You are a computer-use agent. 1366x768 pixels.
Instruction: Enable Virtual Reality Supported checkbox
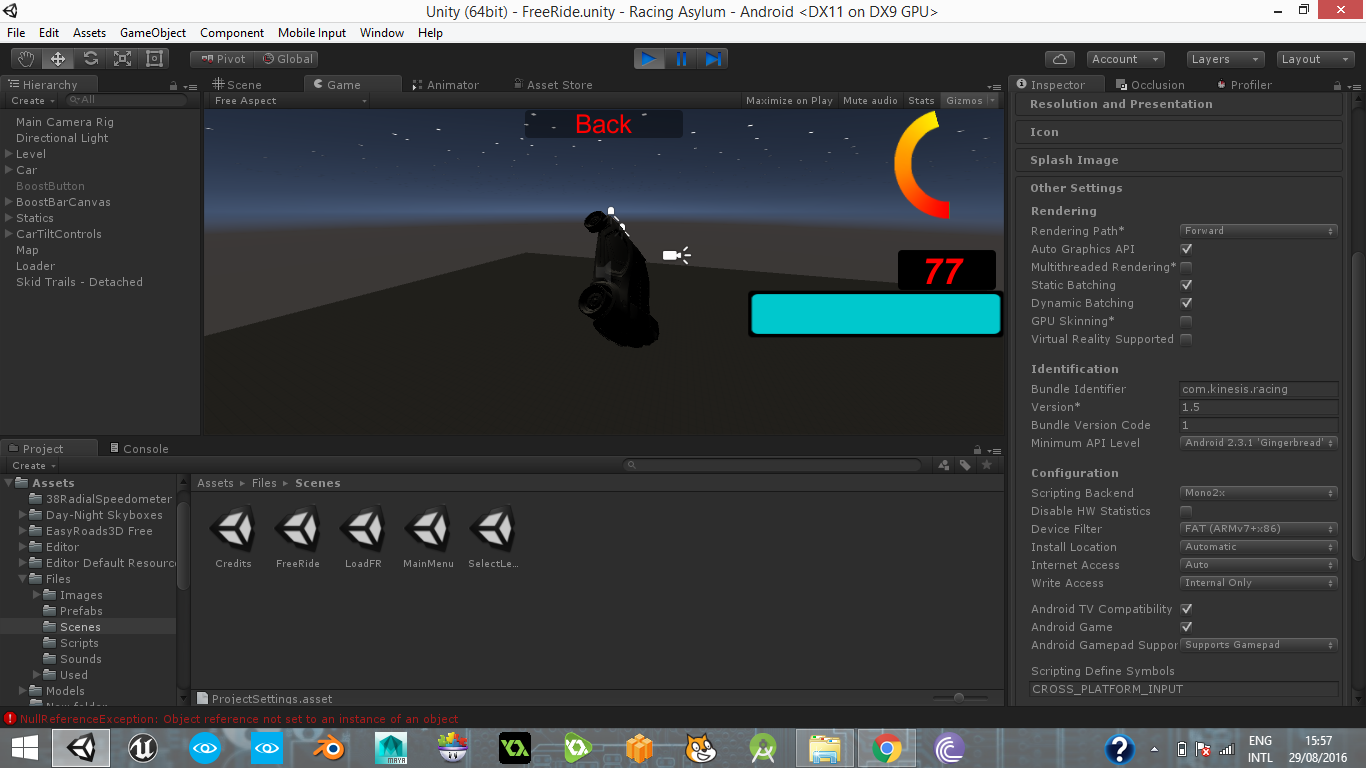point(1186,339)
